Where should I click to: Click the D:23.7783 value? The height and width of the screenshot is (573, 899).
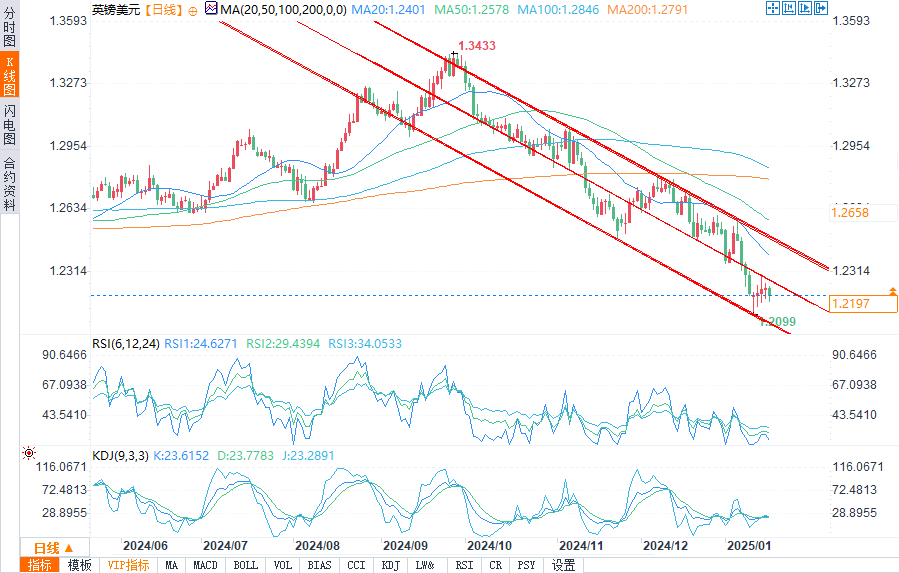(x=245, y=455)
